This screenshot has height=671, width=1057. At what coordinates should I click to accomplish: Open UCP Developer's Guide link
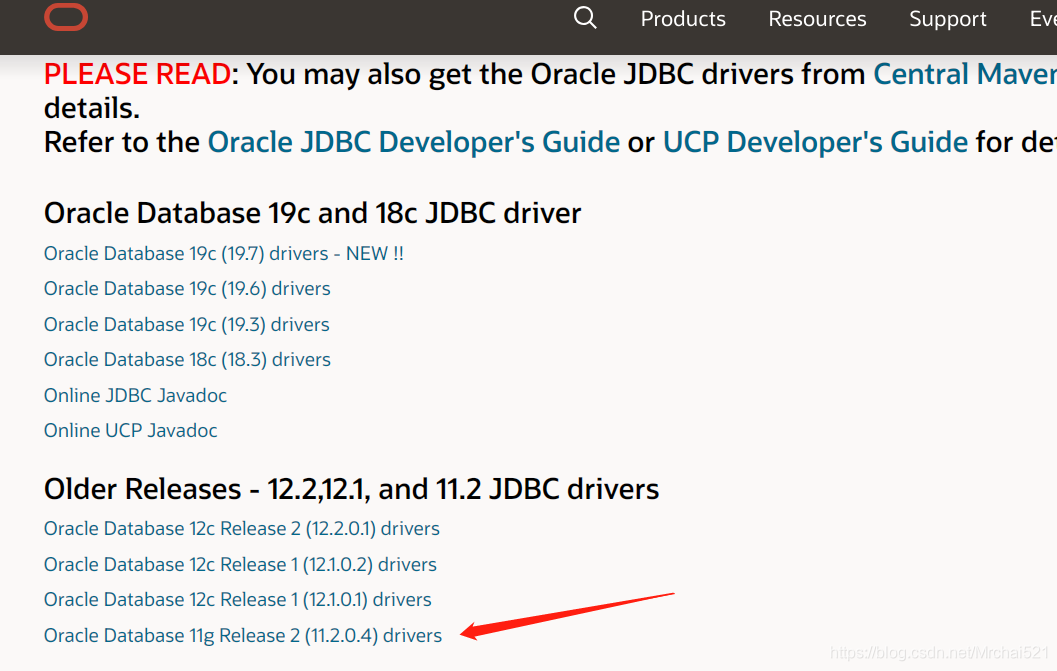click(x=816, y=142)
